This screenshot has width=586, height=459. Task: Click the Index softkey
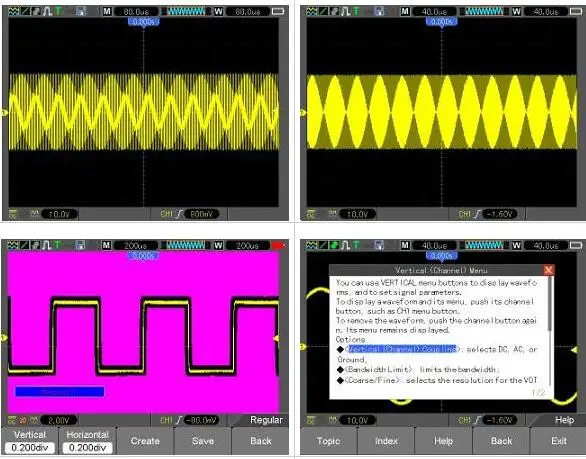[x=386, y=441]
